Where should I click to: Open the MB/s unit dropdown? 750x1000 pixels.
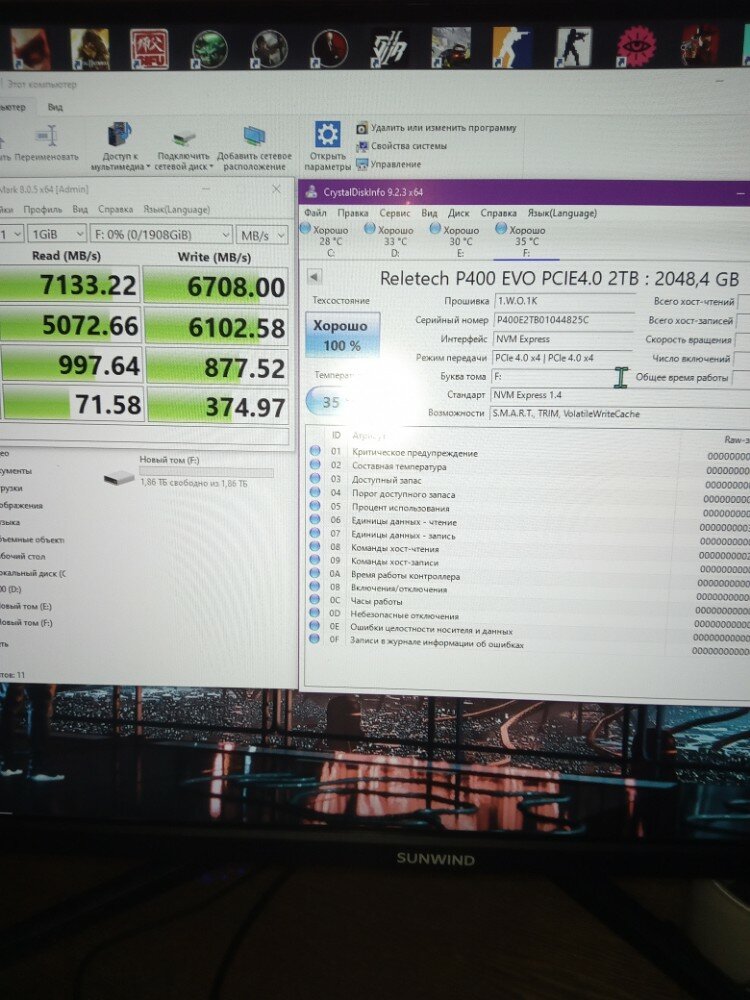(x=262, y=235)
